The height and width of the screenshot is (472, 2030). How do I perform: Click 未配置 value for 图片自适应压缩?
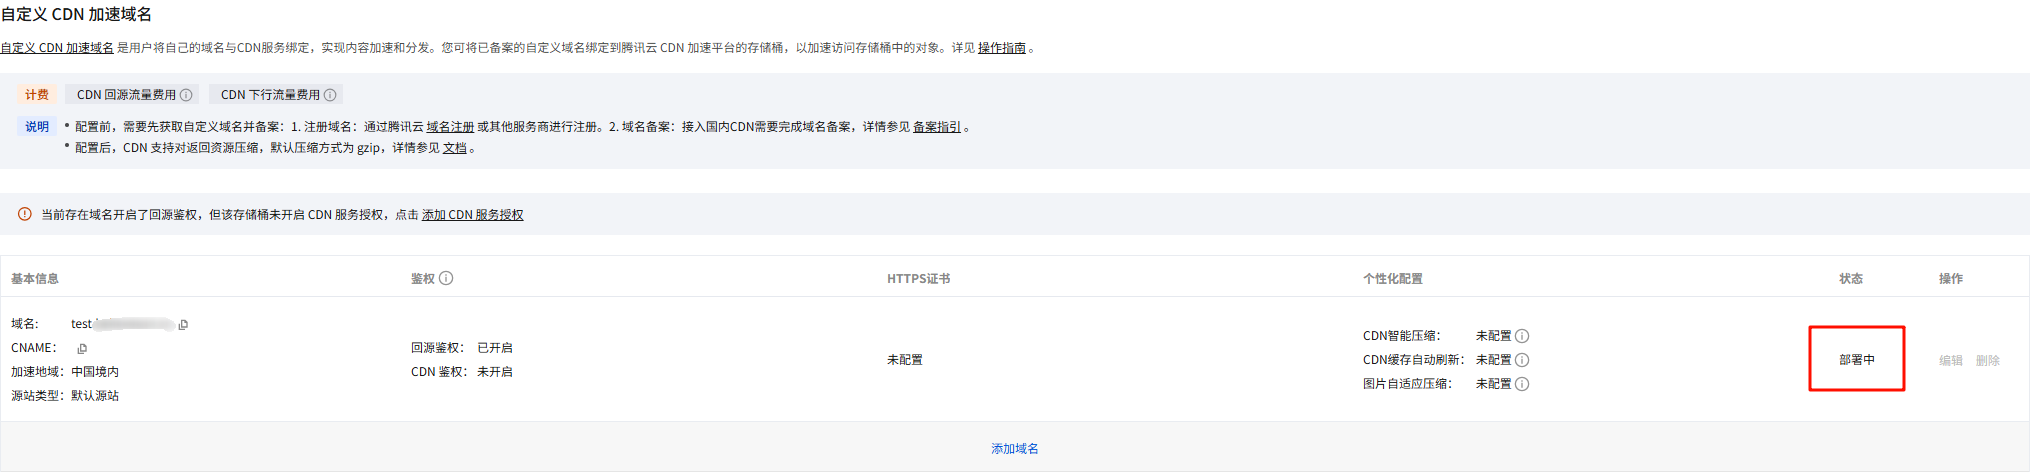tap(1494, 384)
